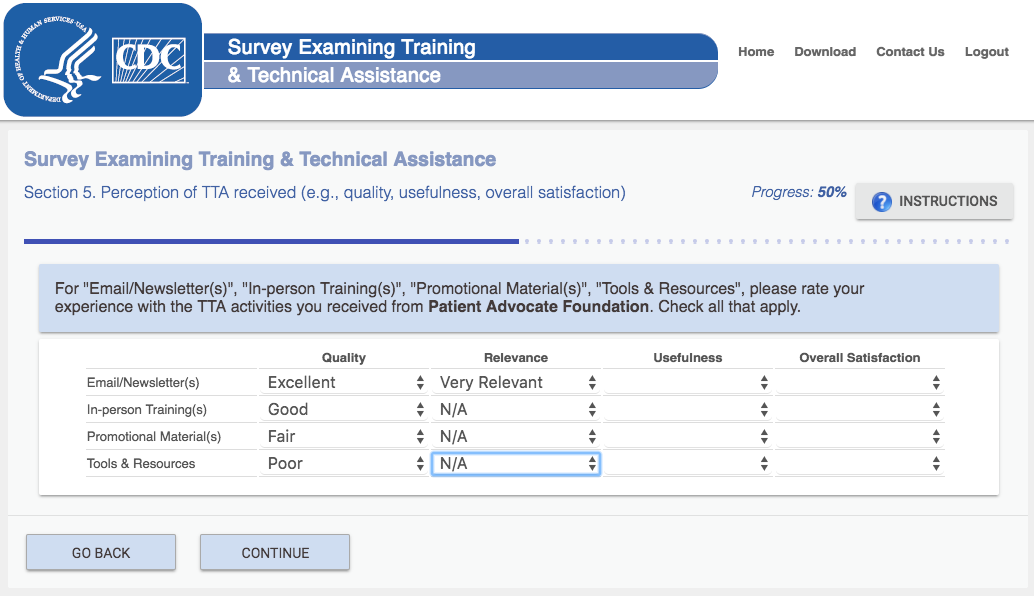This screenshot has width=1034, height=596.
Task: Open In-person Training(s) Overall Satisfaction dropdown
Action: [860, 409]
